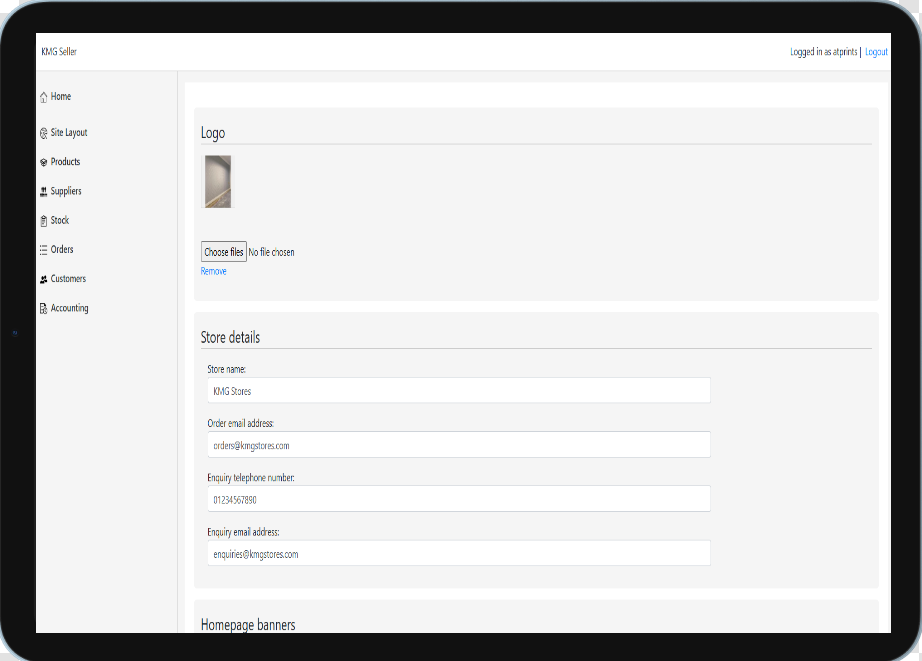This screenshot has width=922, height=661.
Task: Select the Enquiry telephone number field
Action: (x=458, y=499)
